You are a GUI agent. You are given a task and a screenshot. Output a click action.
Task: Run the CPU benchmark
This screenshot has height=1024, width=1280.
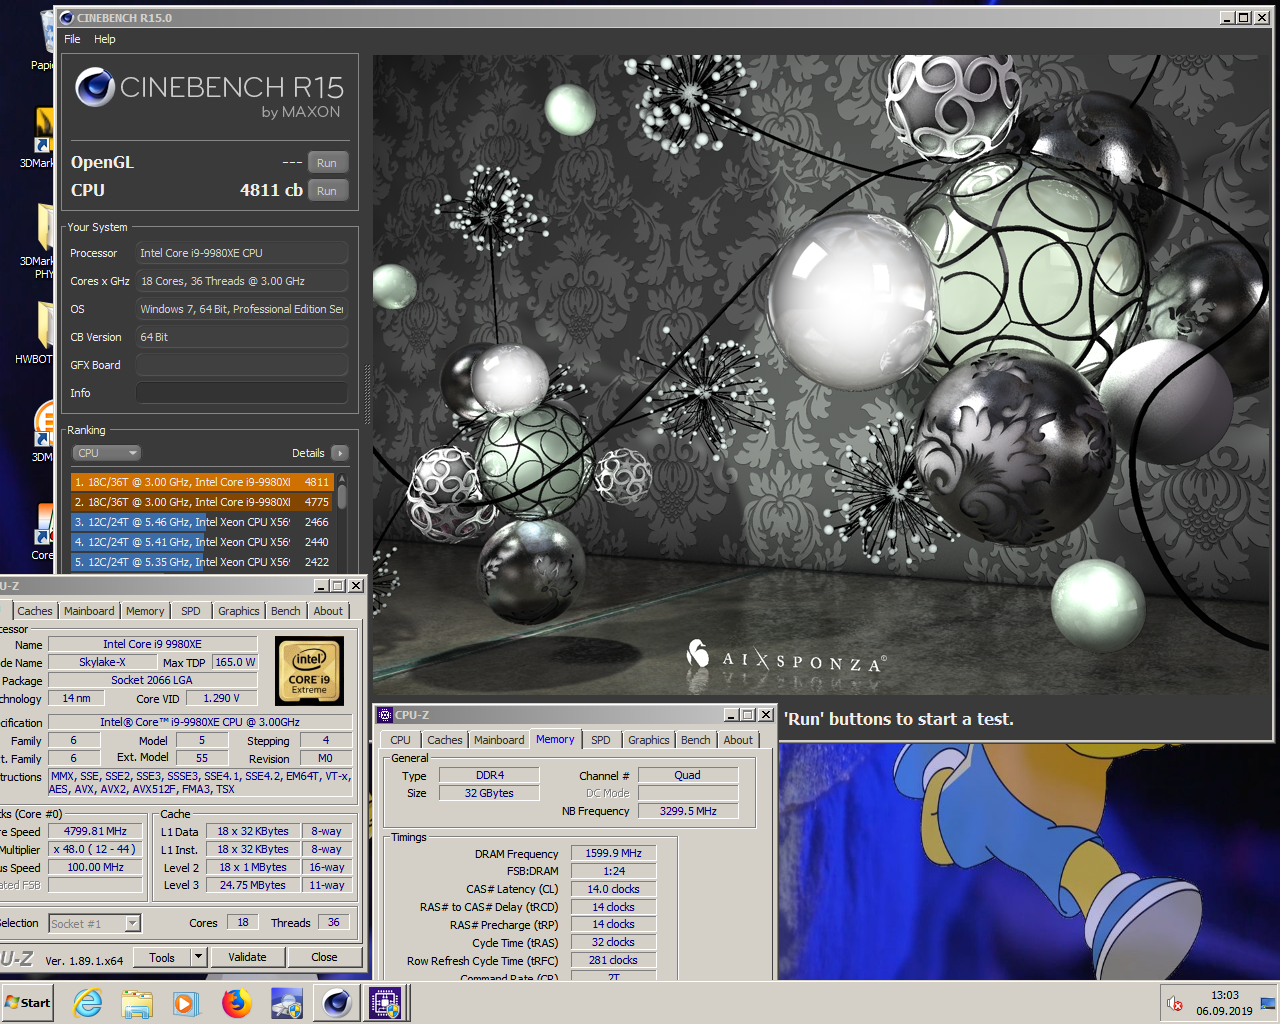pyautogui.click(x=327, y=191)
